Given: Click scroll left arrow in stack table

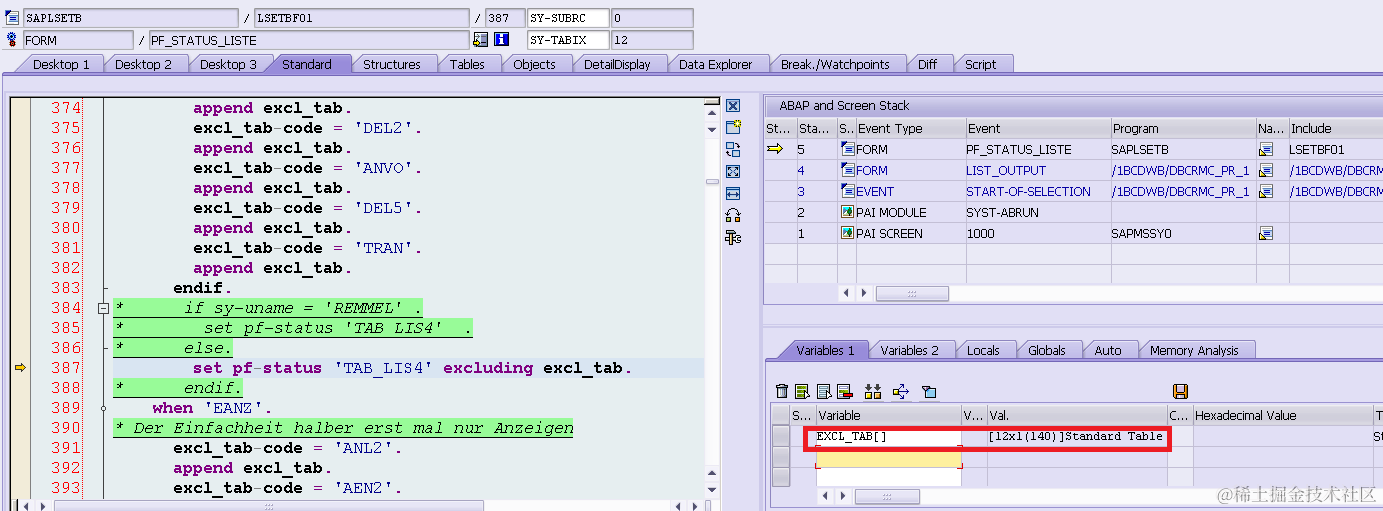Looking at the screenshot, I should coord(848,293).
